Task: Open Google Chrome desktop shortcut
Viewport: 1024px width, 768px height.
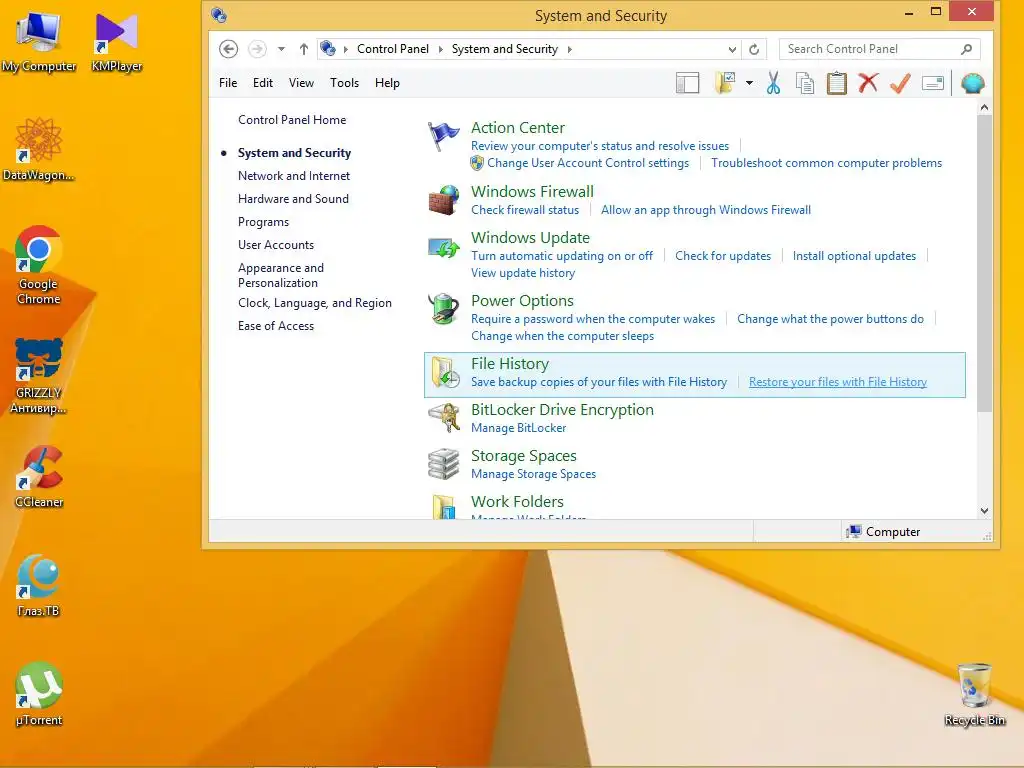Action: (39, 265)
